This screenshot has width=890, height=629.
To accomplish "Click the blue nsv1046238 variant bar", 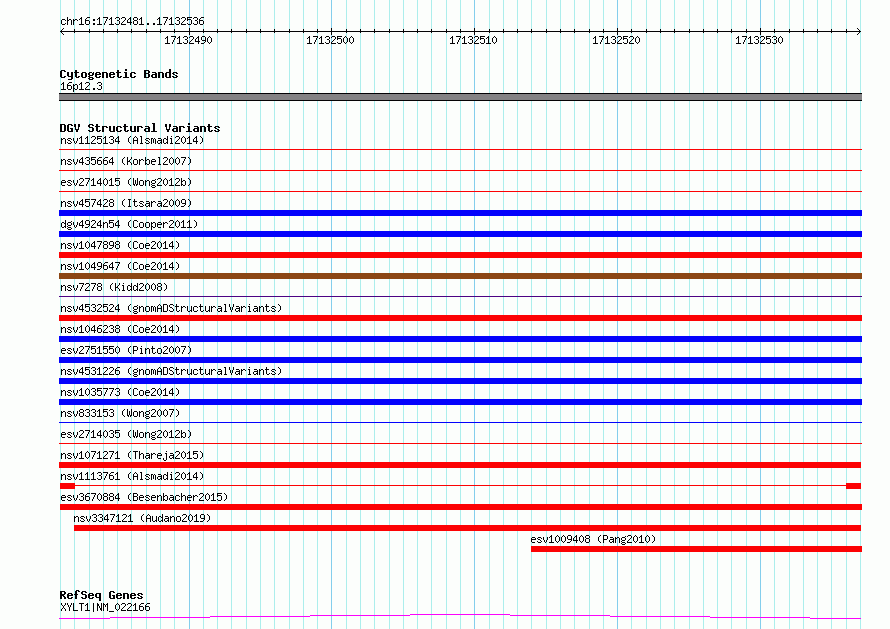I will tap(460, 339).
